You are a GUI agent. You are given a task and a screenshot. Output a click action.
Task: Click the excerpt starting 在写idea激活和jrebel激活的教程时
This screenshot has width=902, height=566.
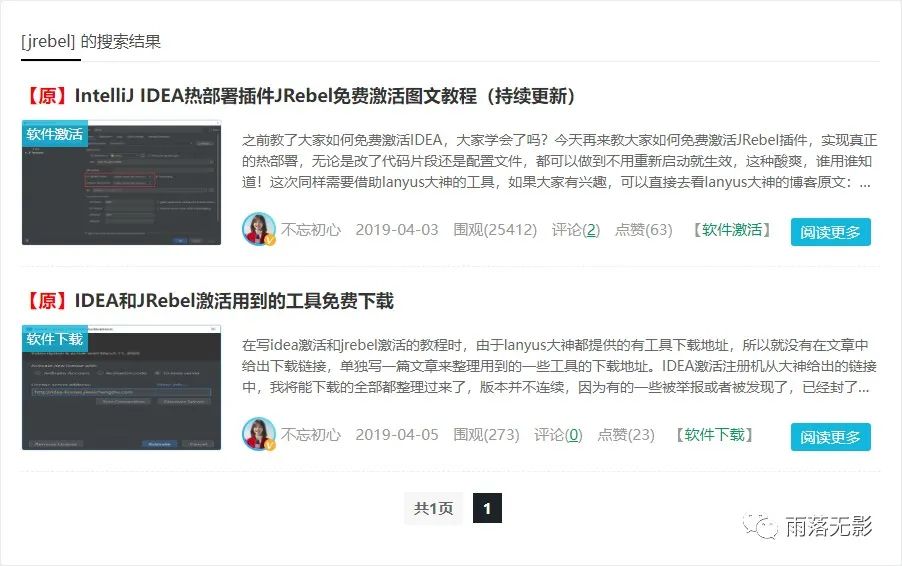coord(559,366)
